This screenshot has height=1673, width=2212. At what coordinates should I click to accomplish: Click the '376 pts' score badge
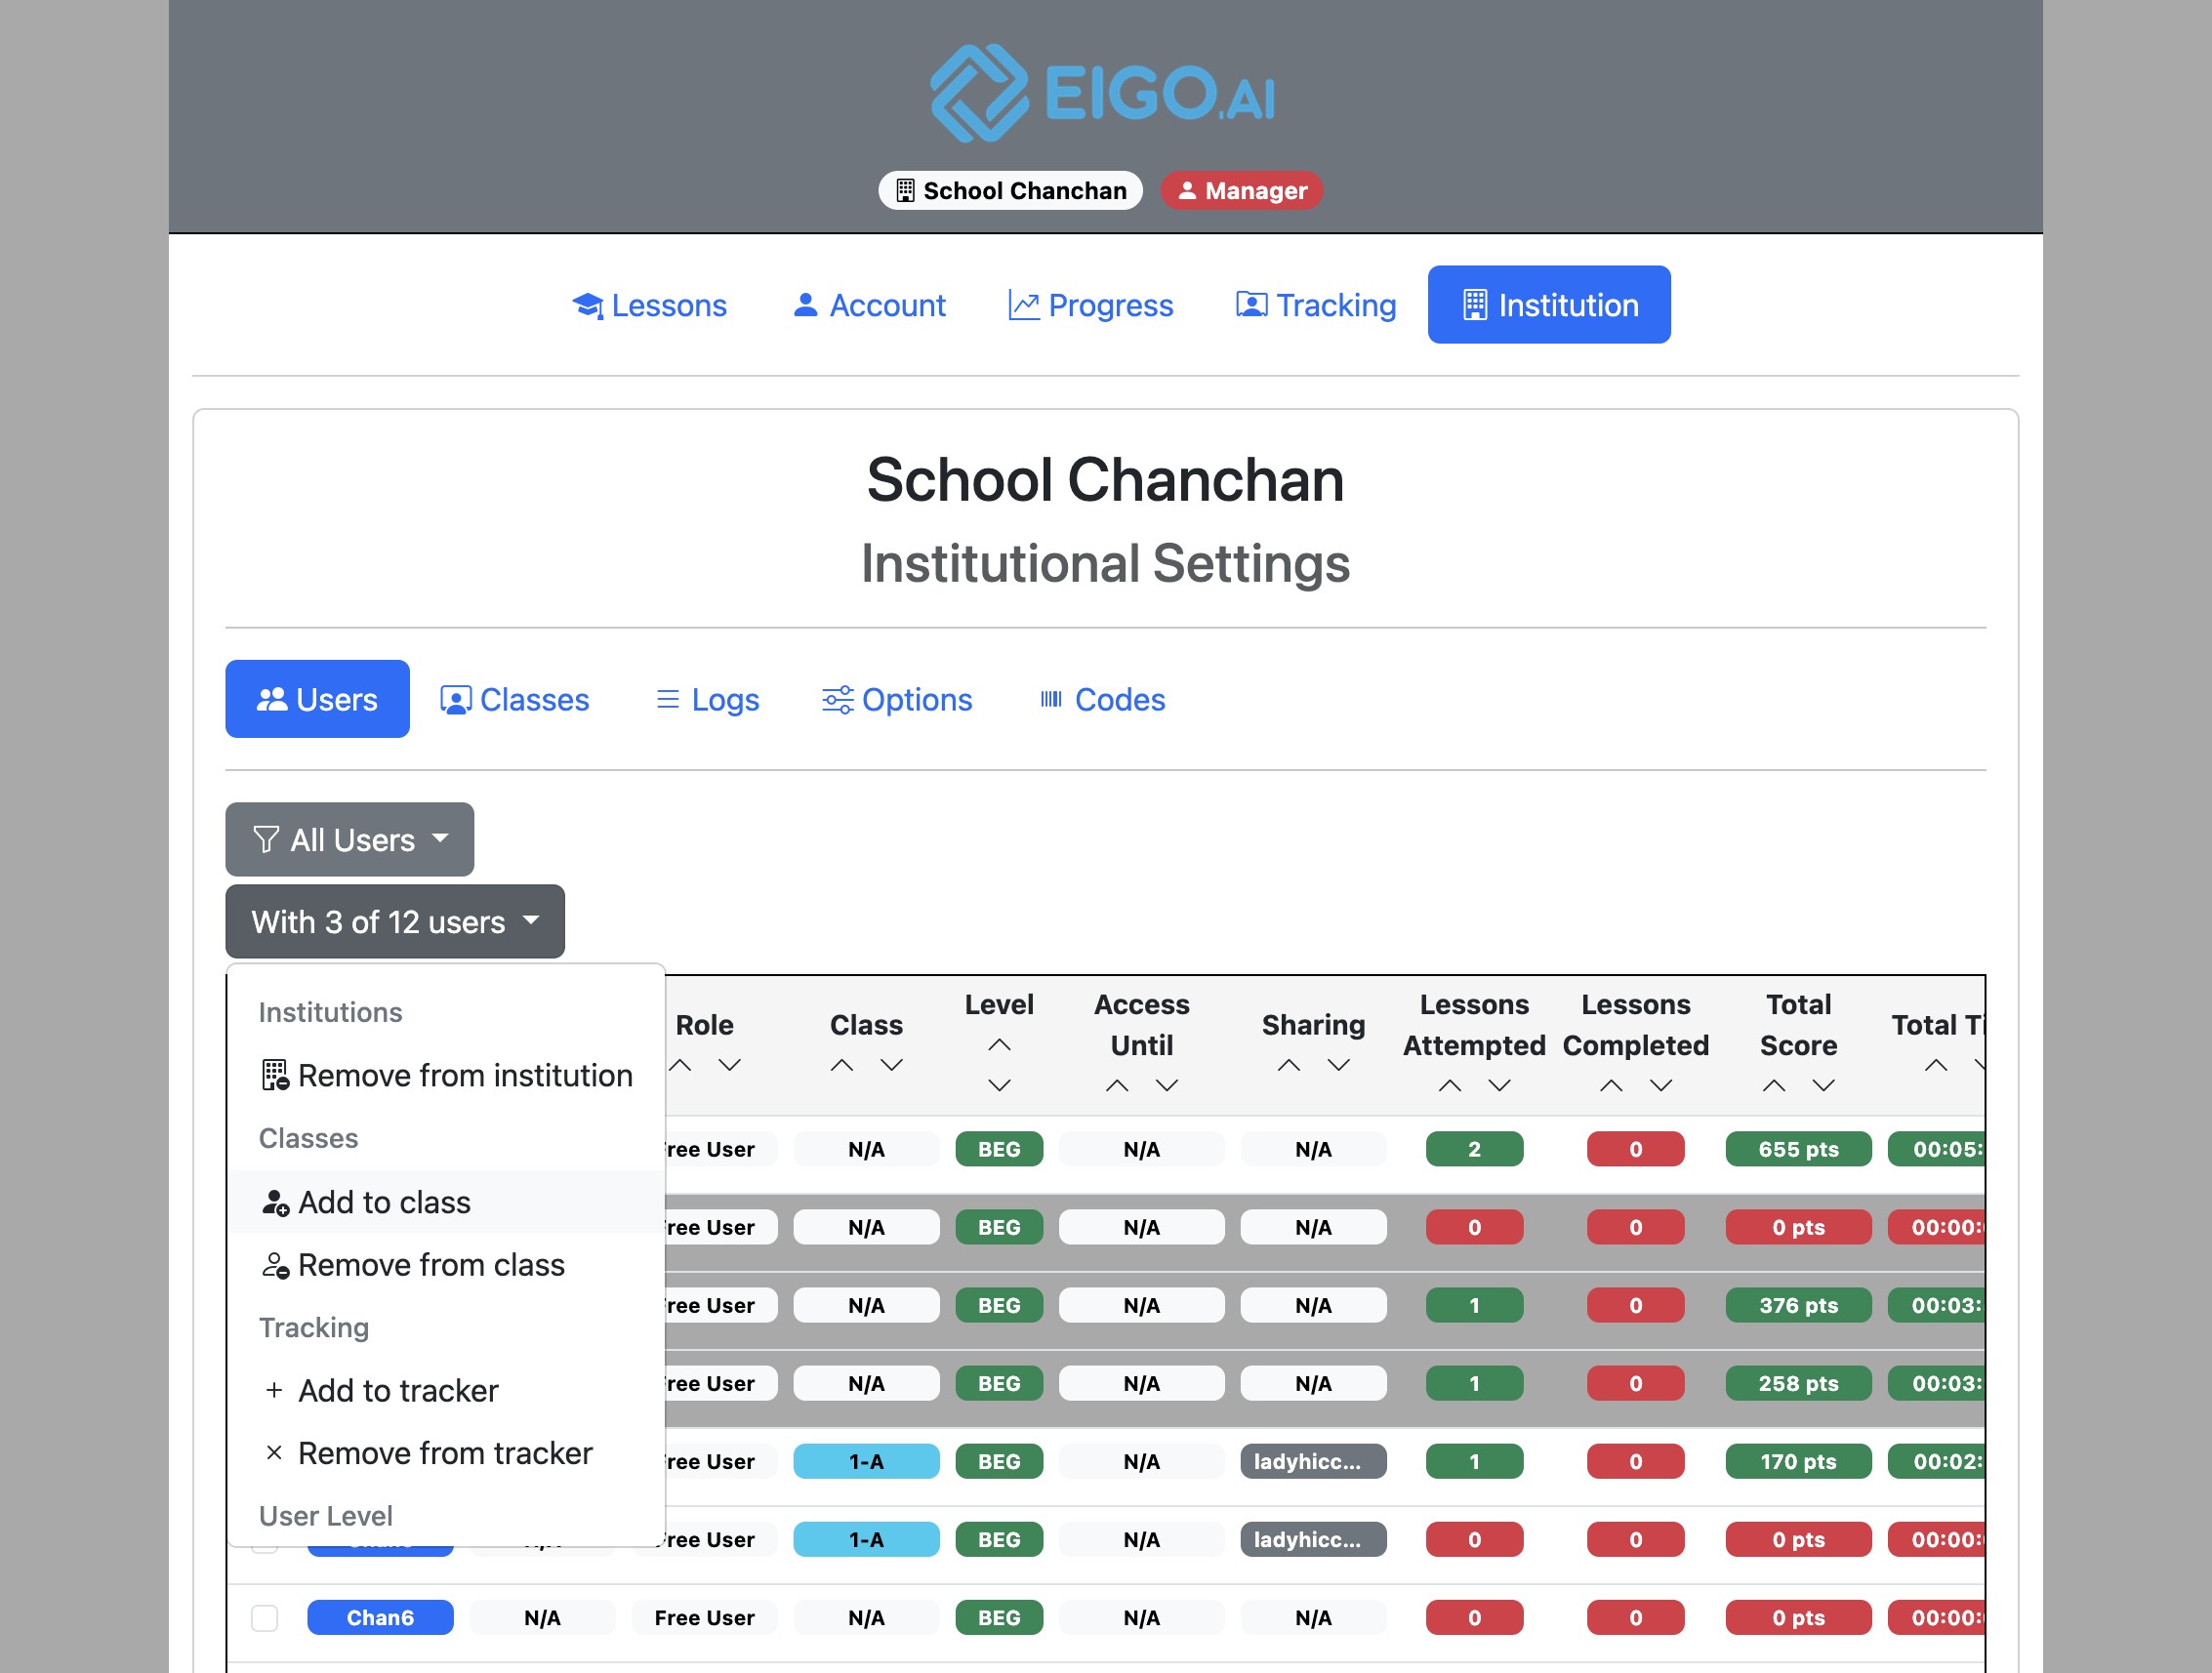(x=1798, y=1305)
